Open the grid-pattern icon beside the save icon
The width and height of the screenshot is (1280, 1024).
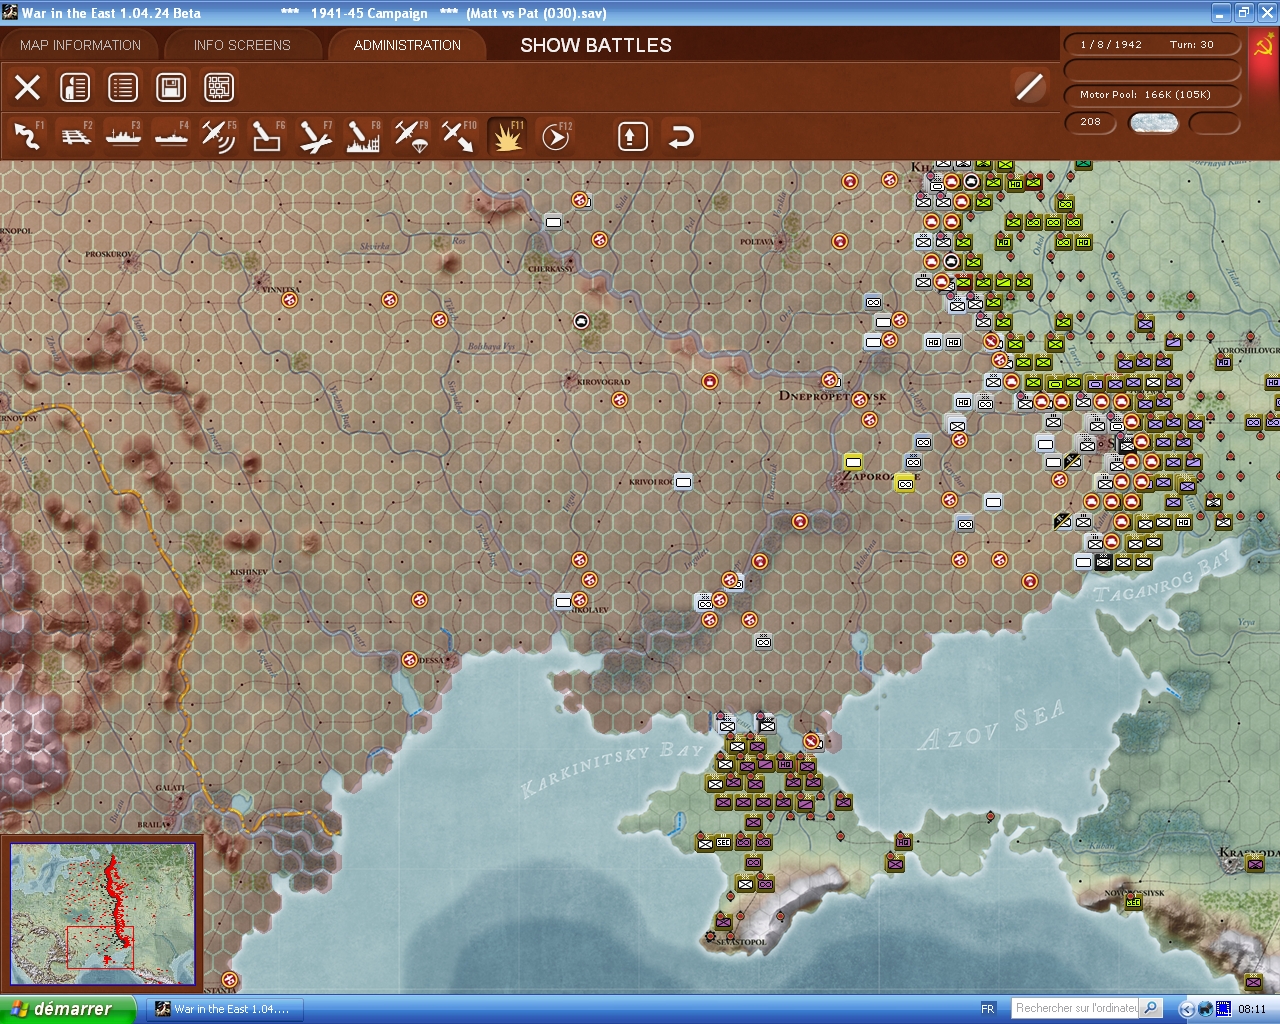[x=219, y=87]
